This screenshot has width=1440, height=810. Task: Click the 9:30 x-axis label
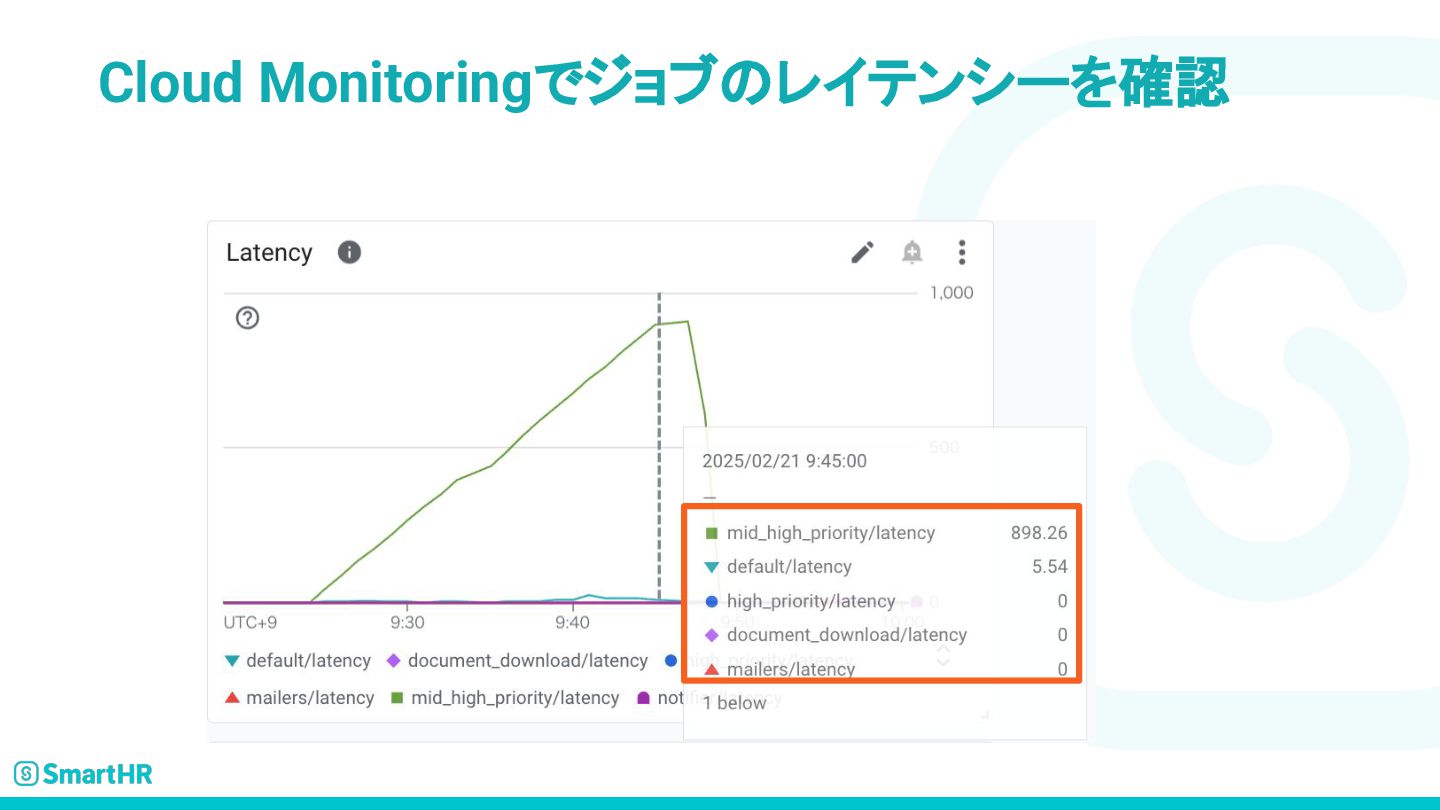tap(407, 622)
